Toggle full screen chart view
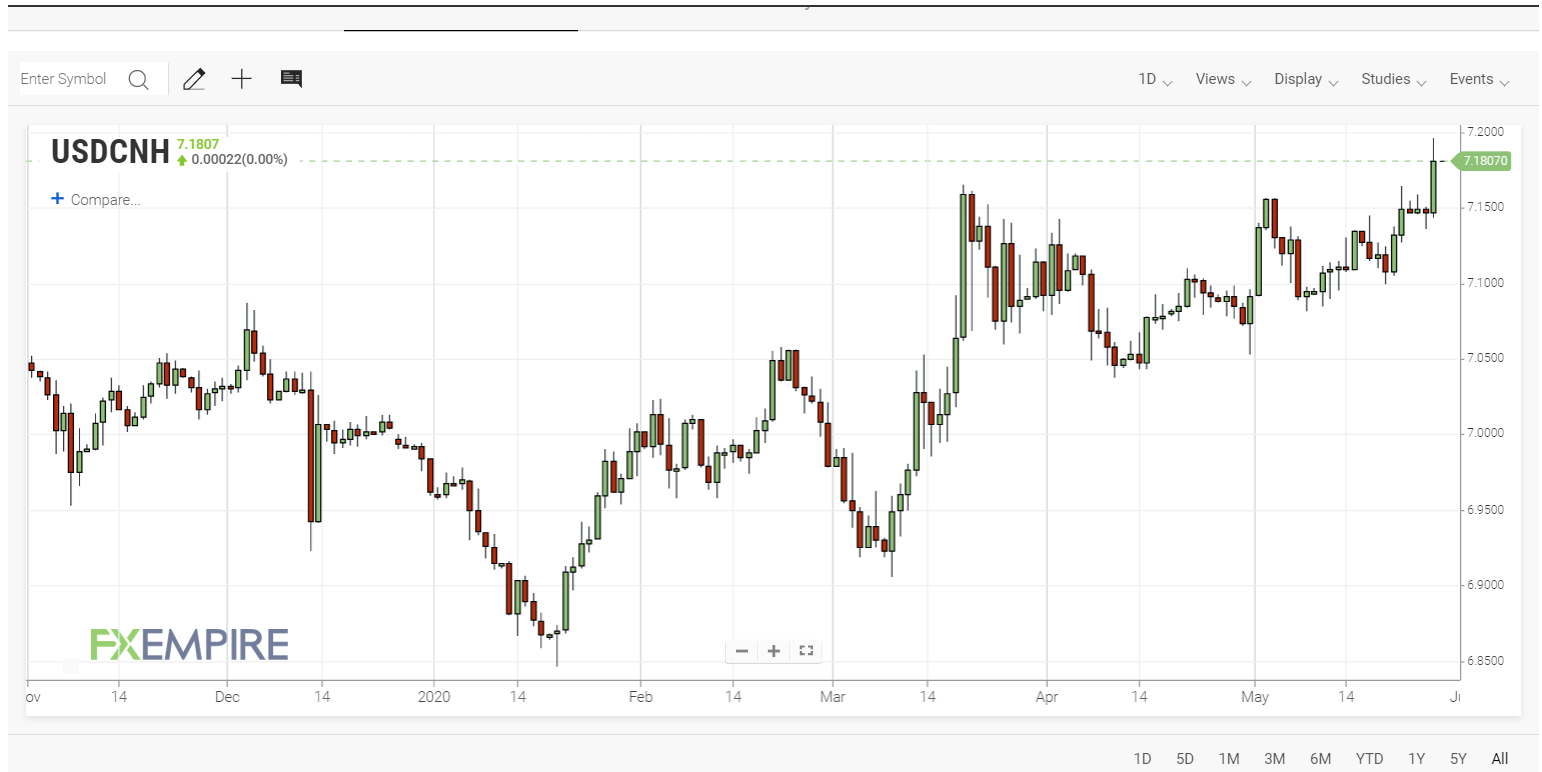The image size is (1542, 772). [x=806, y=651]
